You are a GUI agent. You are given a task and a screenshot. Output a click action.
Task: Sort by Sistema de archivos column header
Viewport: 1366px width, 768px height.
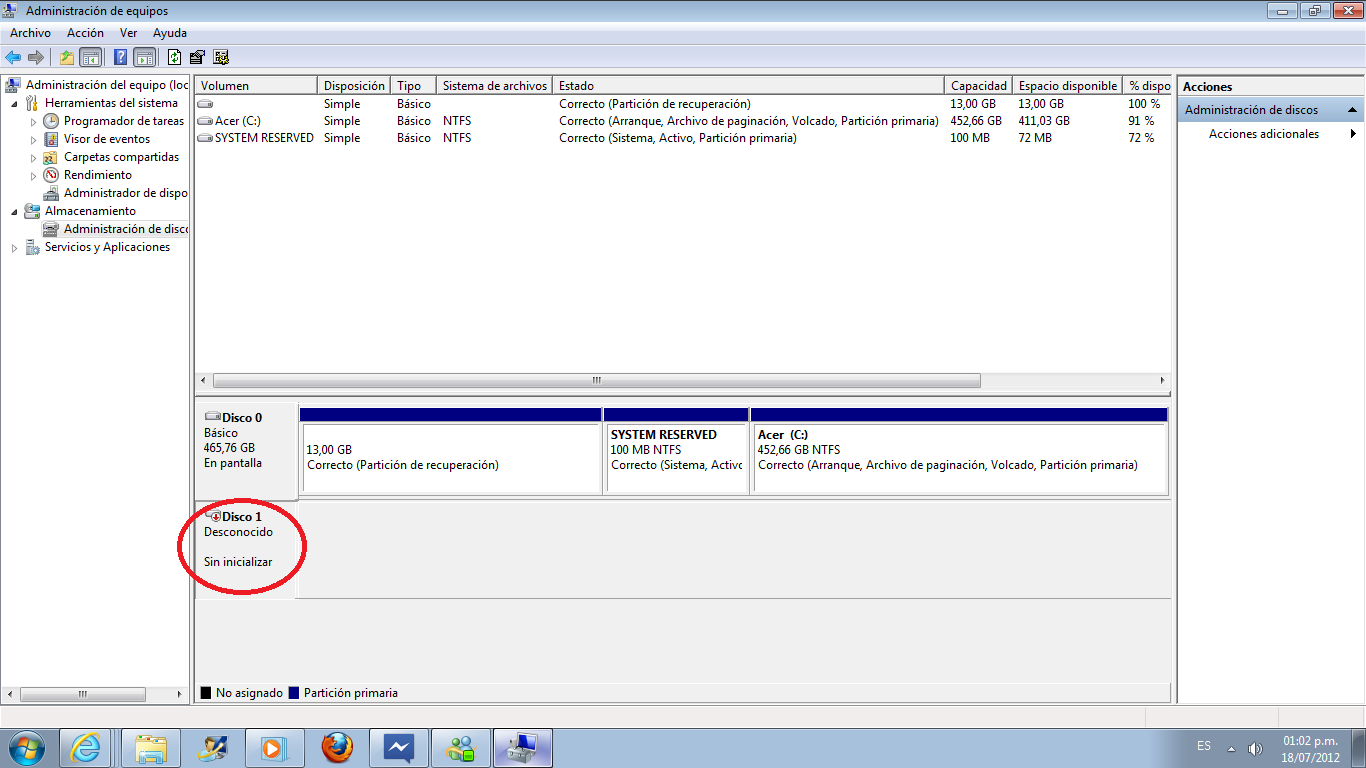[495, 86]
